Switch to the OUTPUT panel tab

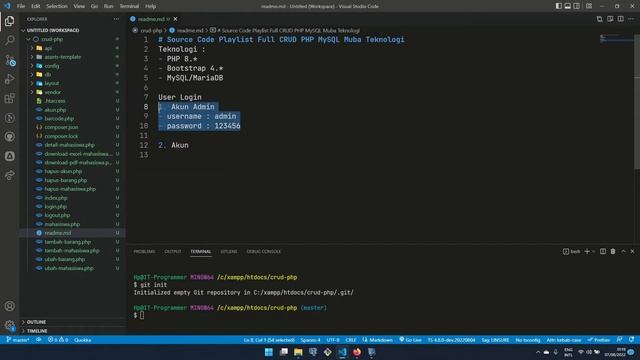click(x=173, y=251)
